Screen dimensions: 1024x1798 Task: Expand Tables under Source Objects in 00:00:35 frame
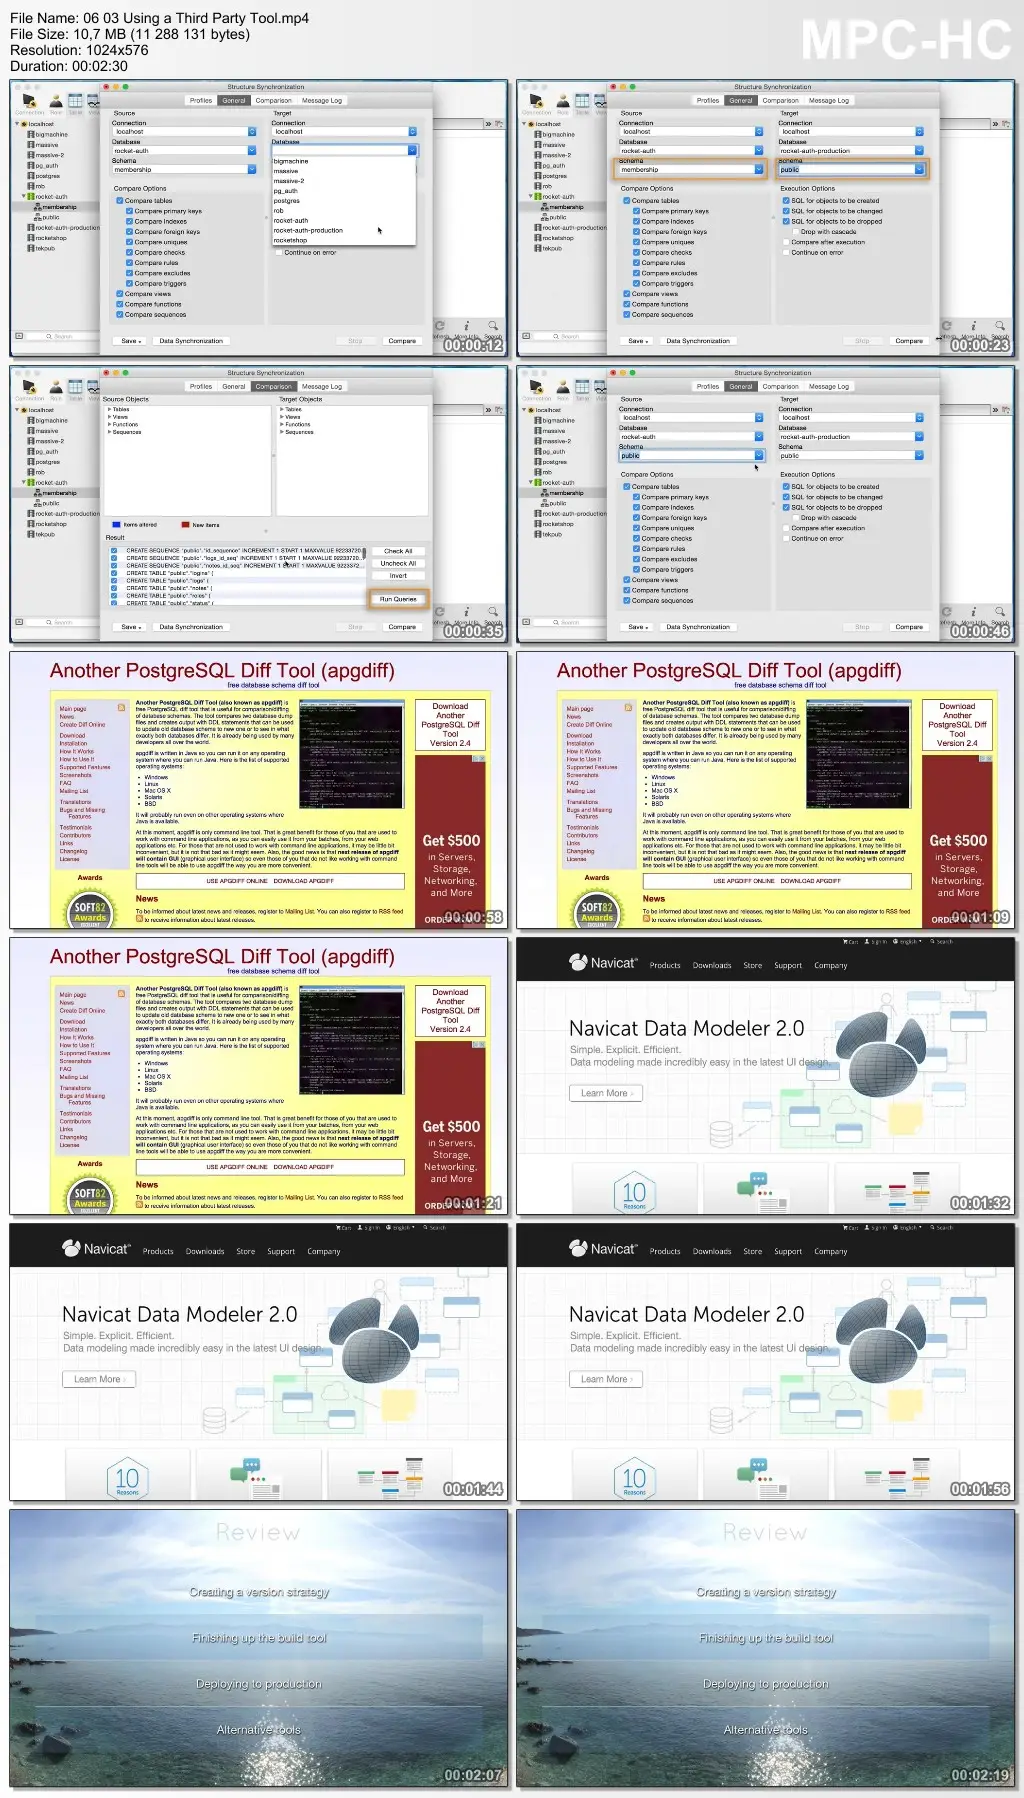pos(110,410)
